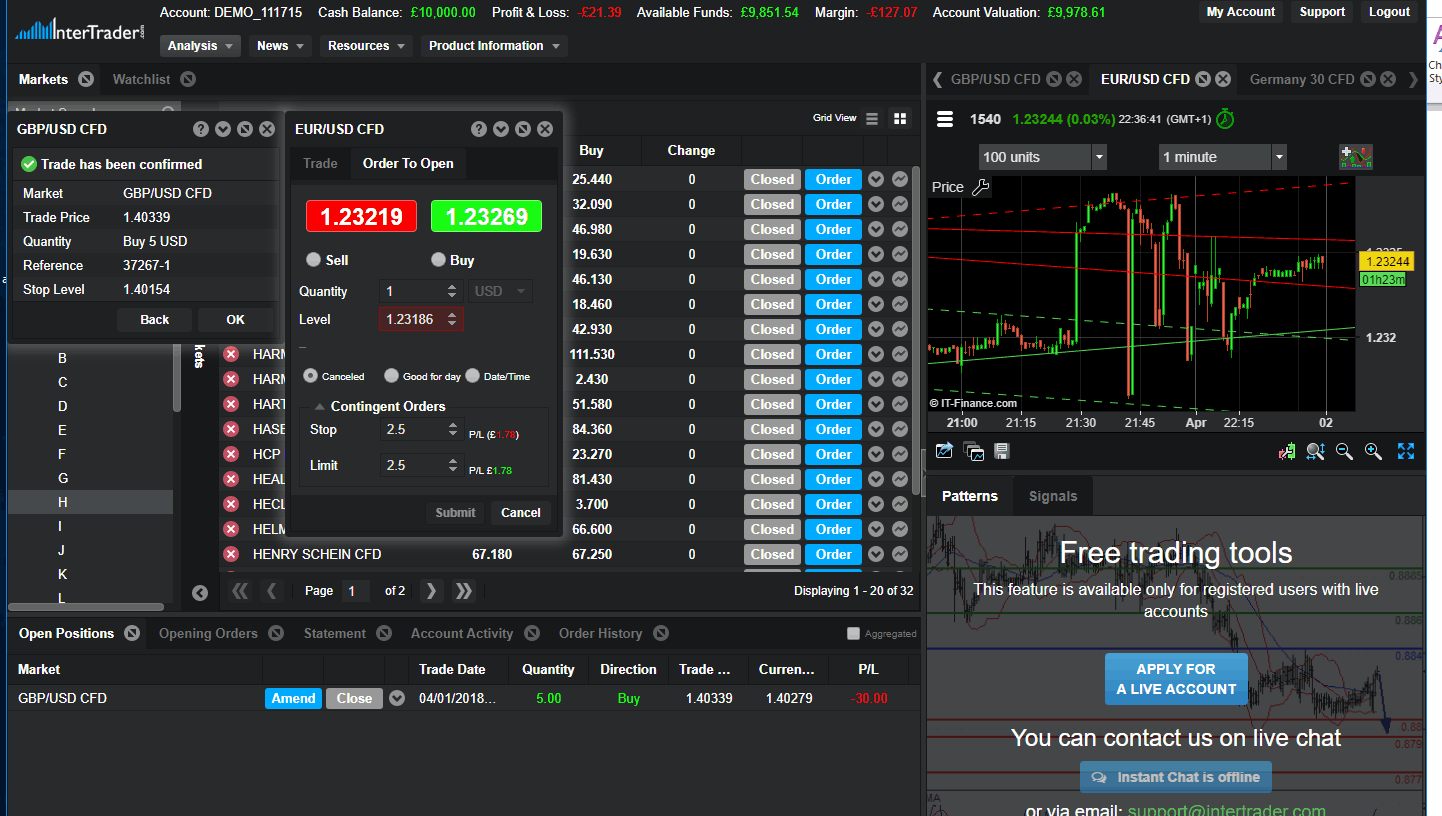Click OK on trade confirmation
This screenshot has width=1442, height=816.
(x=235, y=320)
